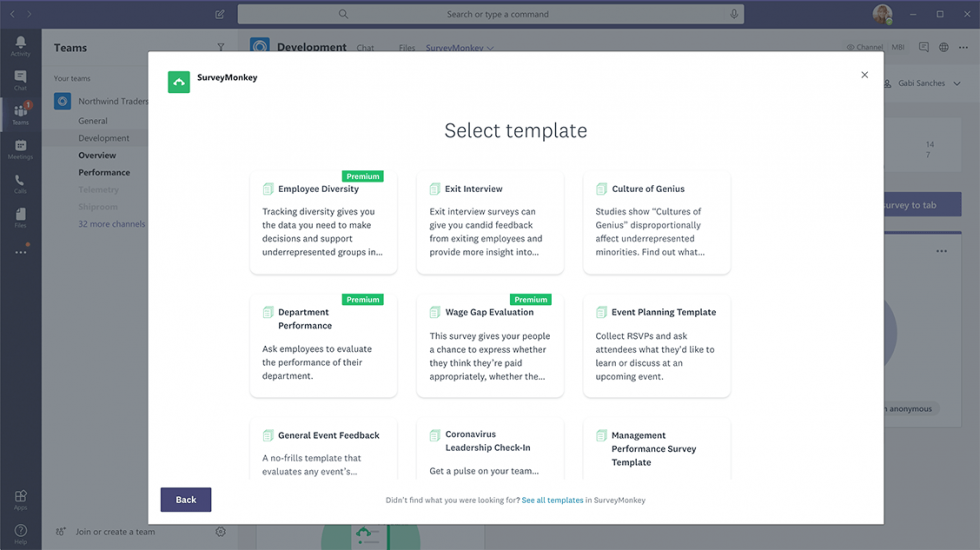Click the microphone icon in search bar
The height and width of the screenshot is (550, 980).
click(x=734, y=14)
